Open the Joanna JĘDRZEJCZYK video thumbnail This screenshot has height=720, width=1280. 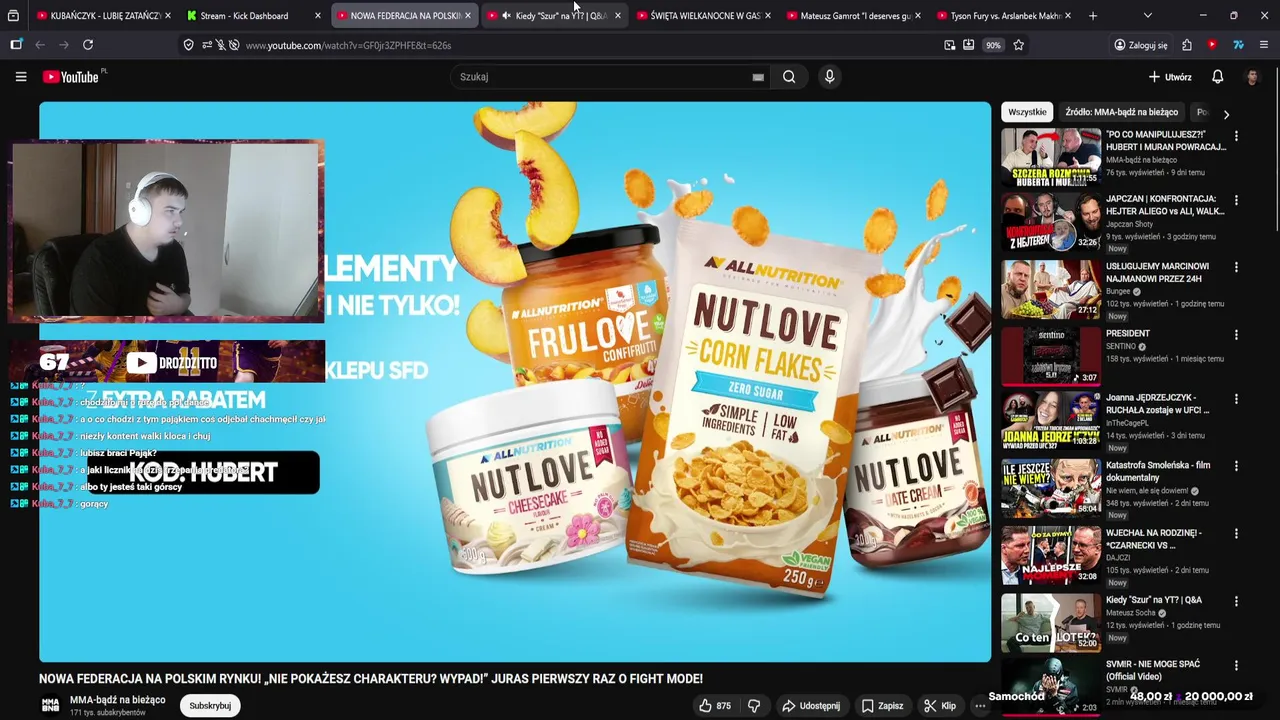click(x=1051, y=422)
